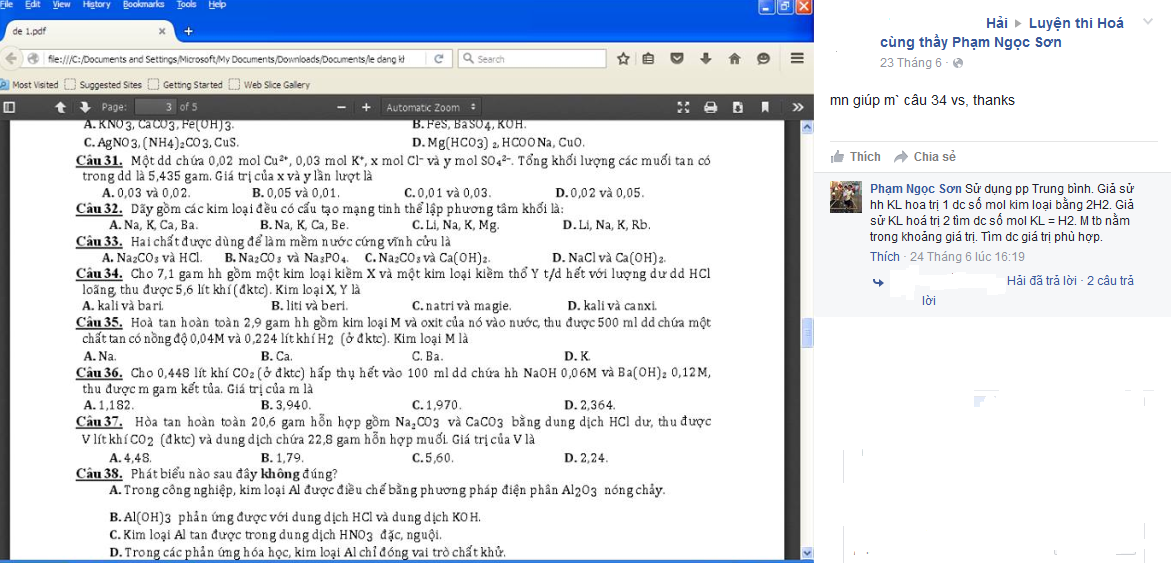This screenshot has height=563, width=1171.
Task: Show bookmarks list icon
Action: pos(648,59)
